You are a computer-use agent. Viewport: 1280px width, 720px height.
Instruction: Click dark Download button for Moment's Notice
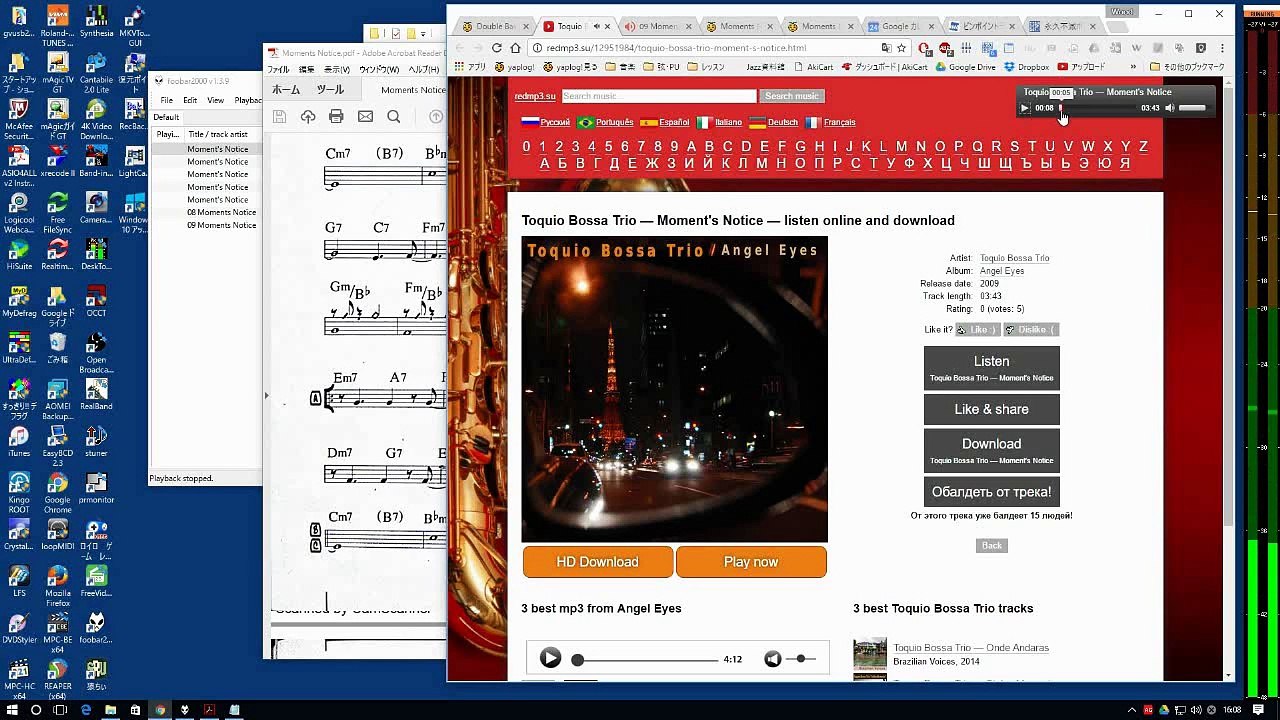coord(991,451)
